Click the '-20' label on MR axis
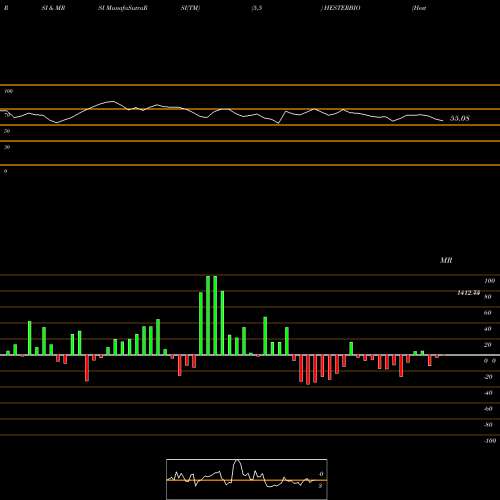This screenshot has width=500, height=500. click(x=488, y=377)
